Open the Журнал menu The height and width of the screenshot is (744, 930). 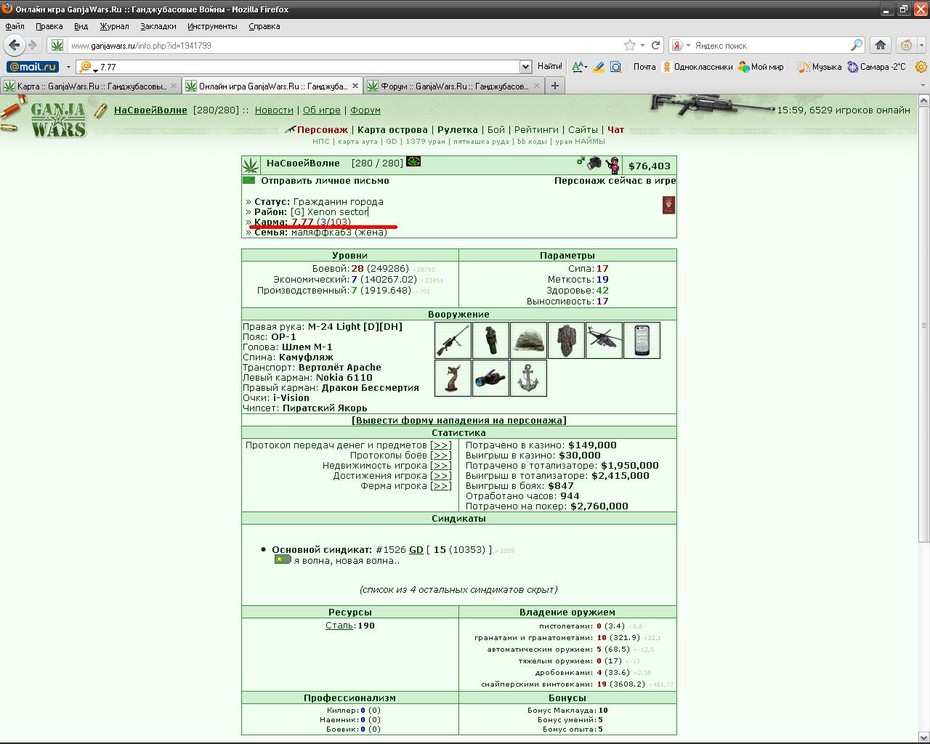pyautogui.click(x=114, y=26)
